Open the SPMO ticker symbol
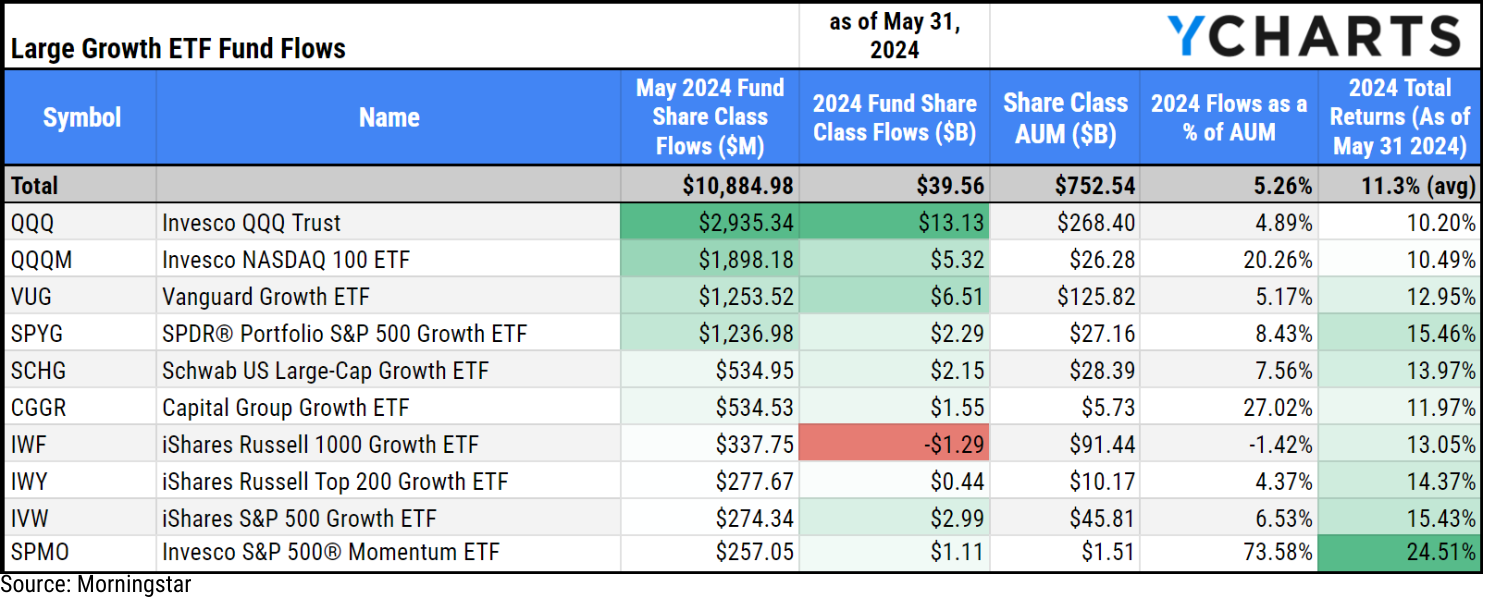1500x600 pixels. coord(31,551)
